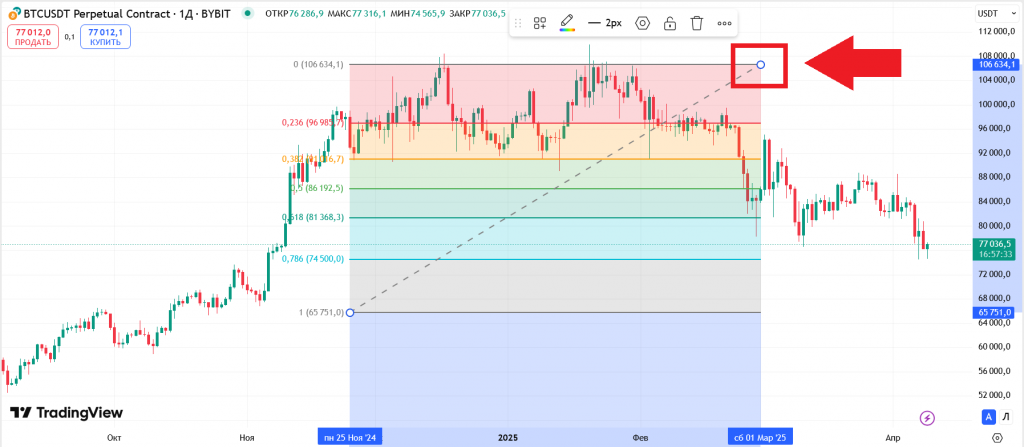Click the Фев label on time axis

641,437
